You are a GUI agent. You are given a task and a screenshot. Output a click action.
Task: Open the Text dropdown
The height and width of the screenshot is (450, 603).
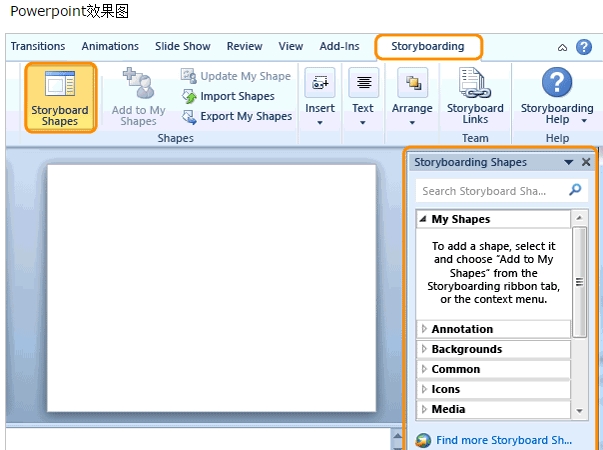363,96
